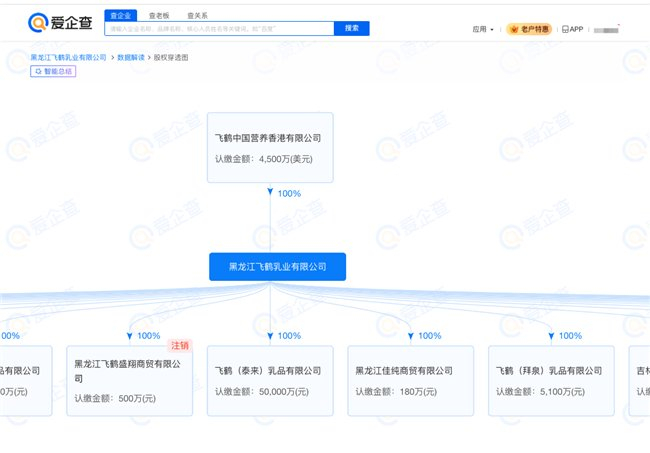Open the 爱企查 logo homepage
The width and height of the screenshot is (650, 453).
coord(60,22)
